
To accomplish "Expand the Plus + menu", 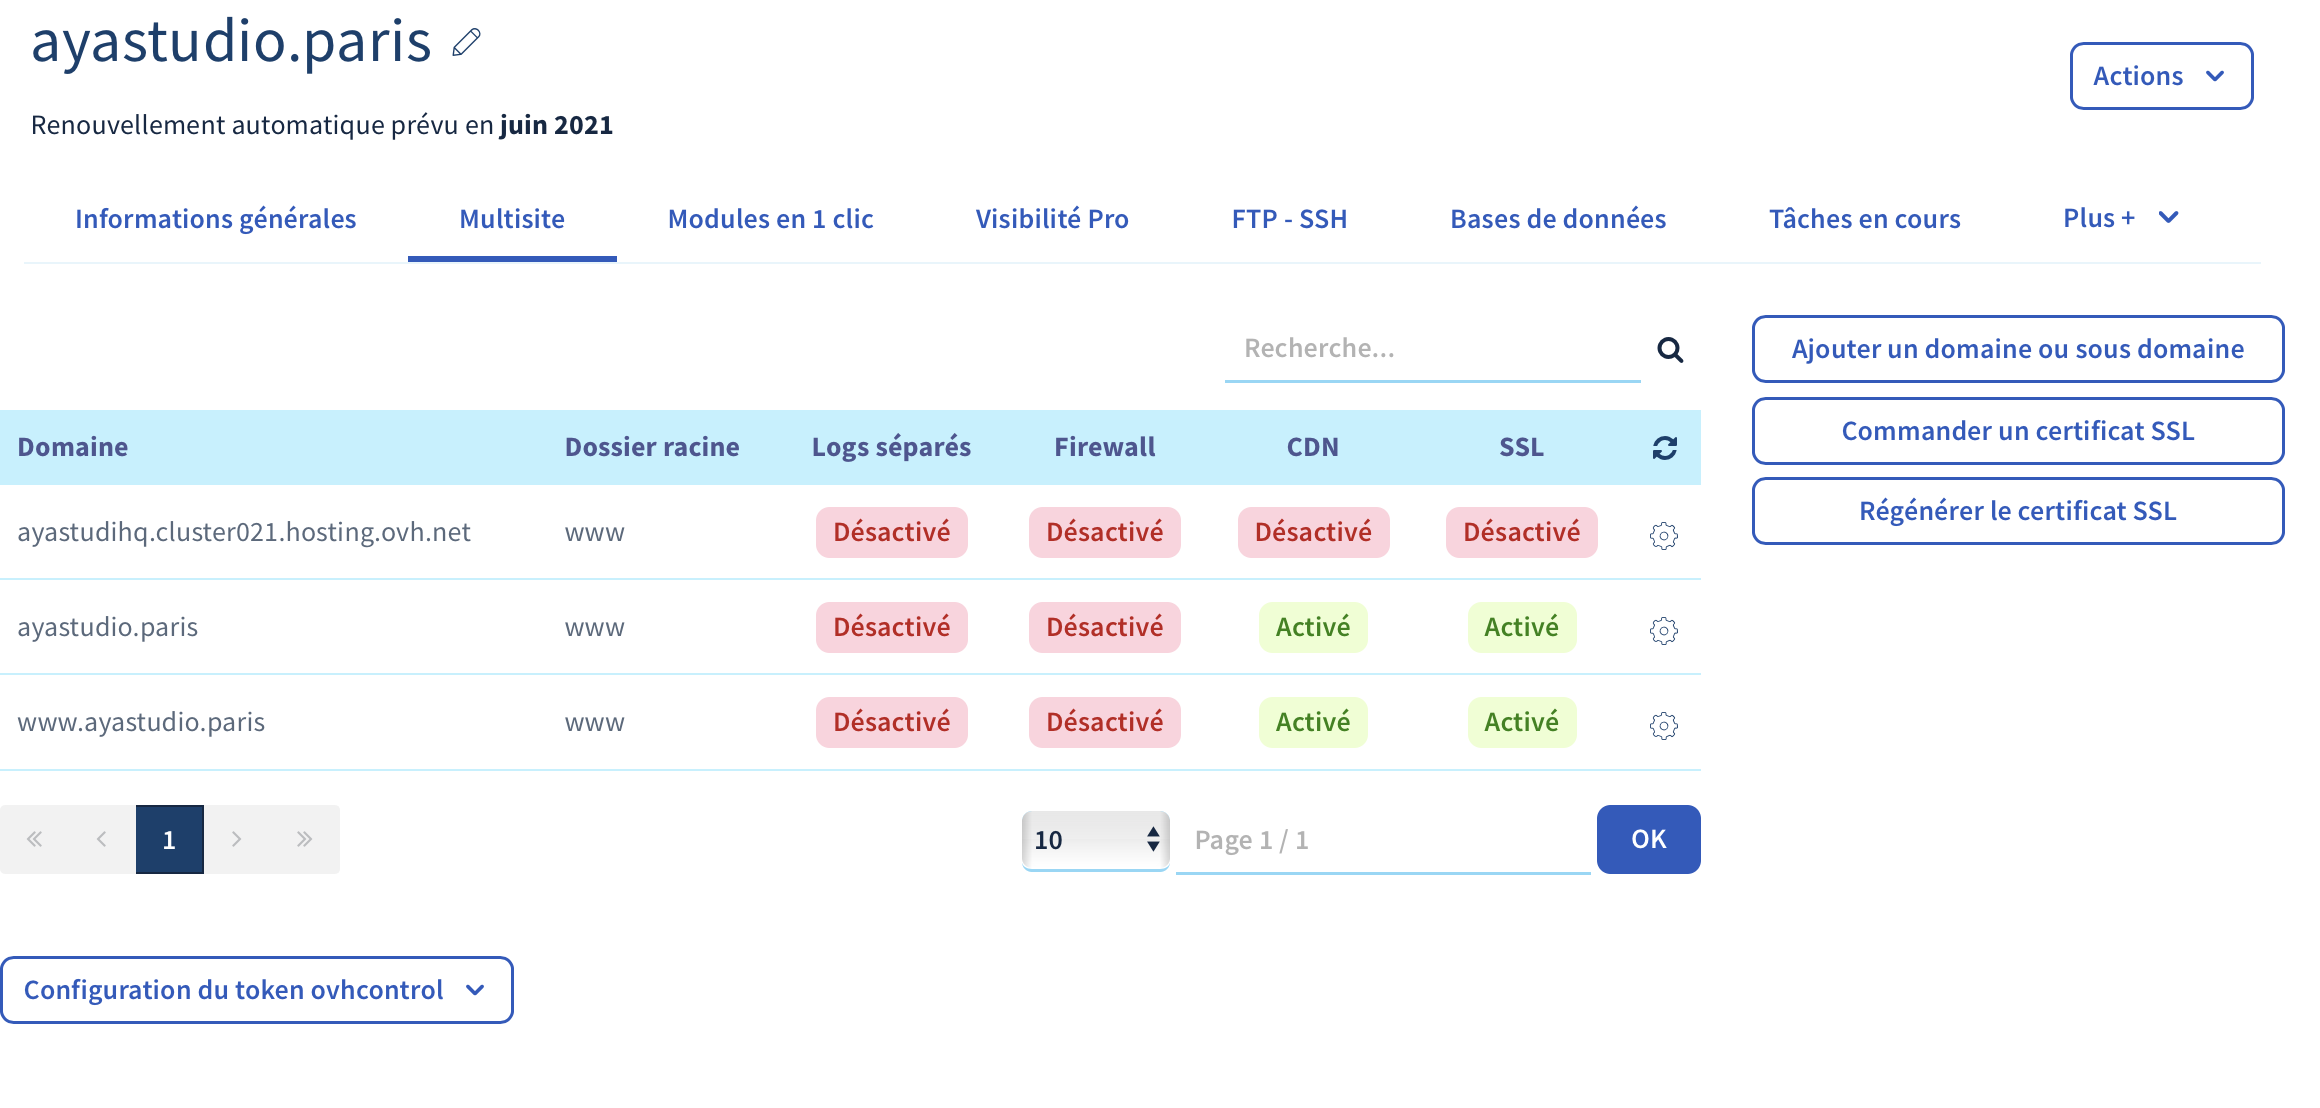I will point(2120,218).
